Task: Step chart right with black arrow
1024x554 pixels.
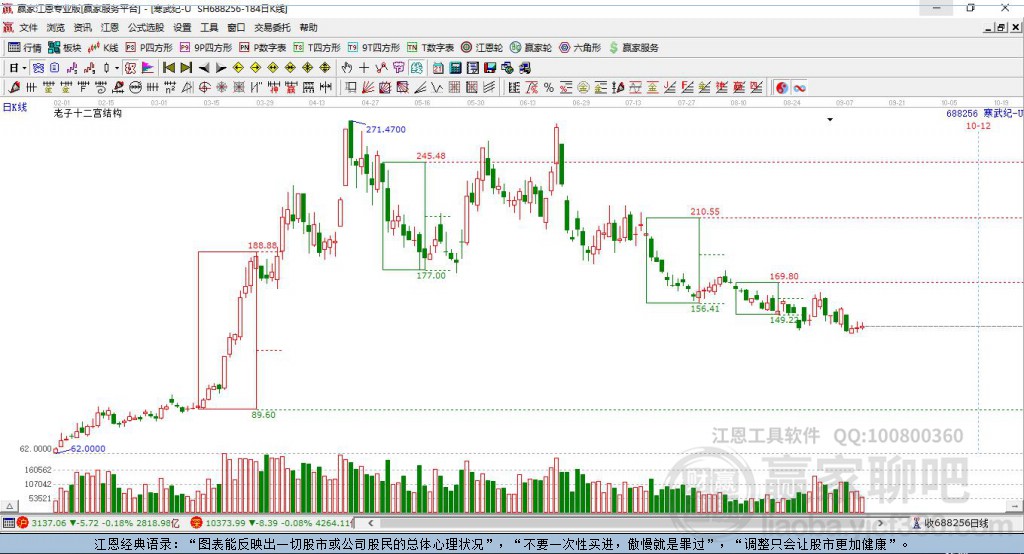Action: click(221, 68)
